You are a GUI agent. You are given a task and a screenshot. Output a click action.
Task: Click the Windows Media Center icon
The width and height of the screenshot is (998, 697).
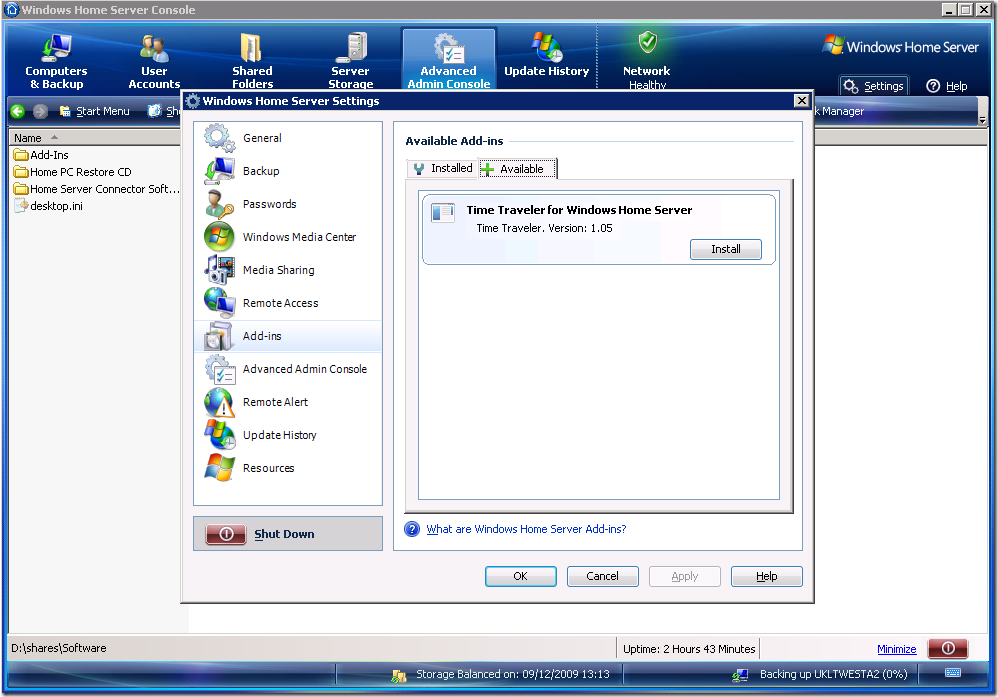[220, 237]
